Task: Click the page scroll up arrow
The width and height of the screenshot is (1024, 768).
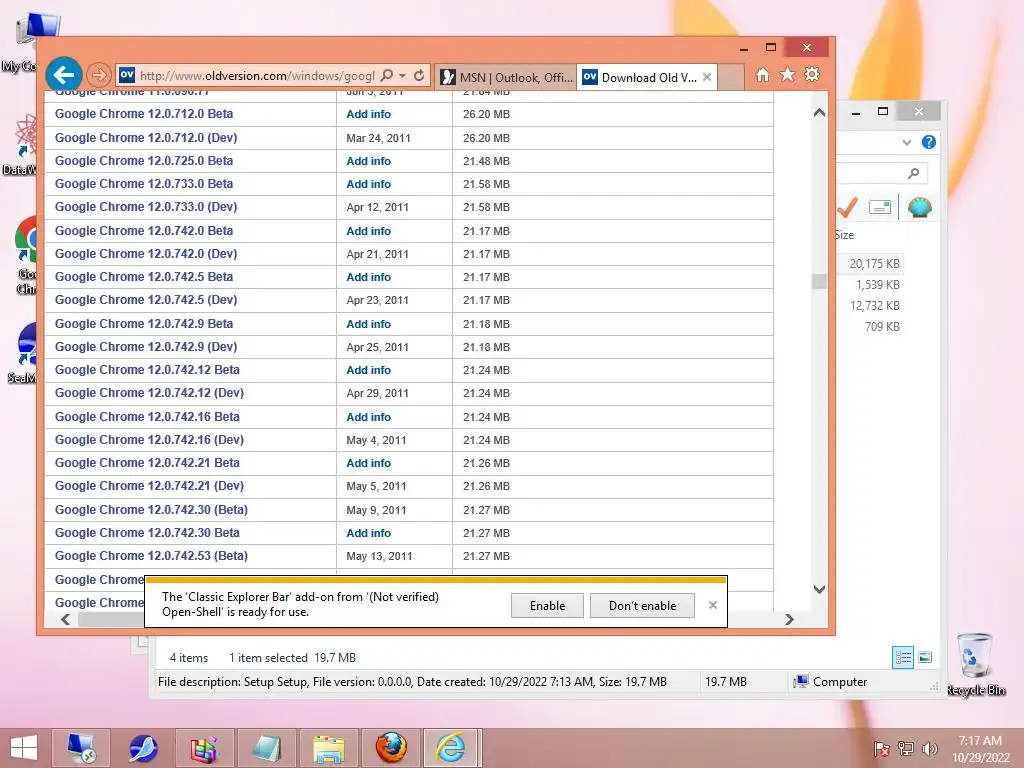Action: [x=820, y=112]
